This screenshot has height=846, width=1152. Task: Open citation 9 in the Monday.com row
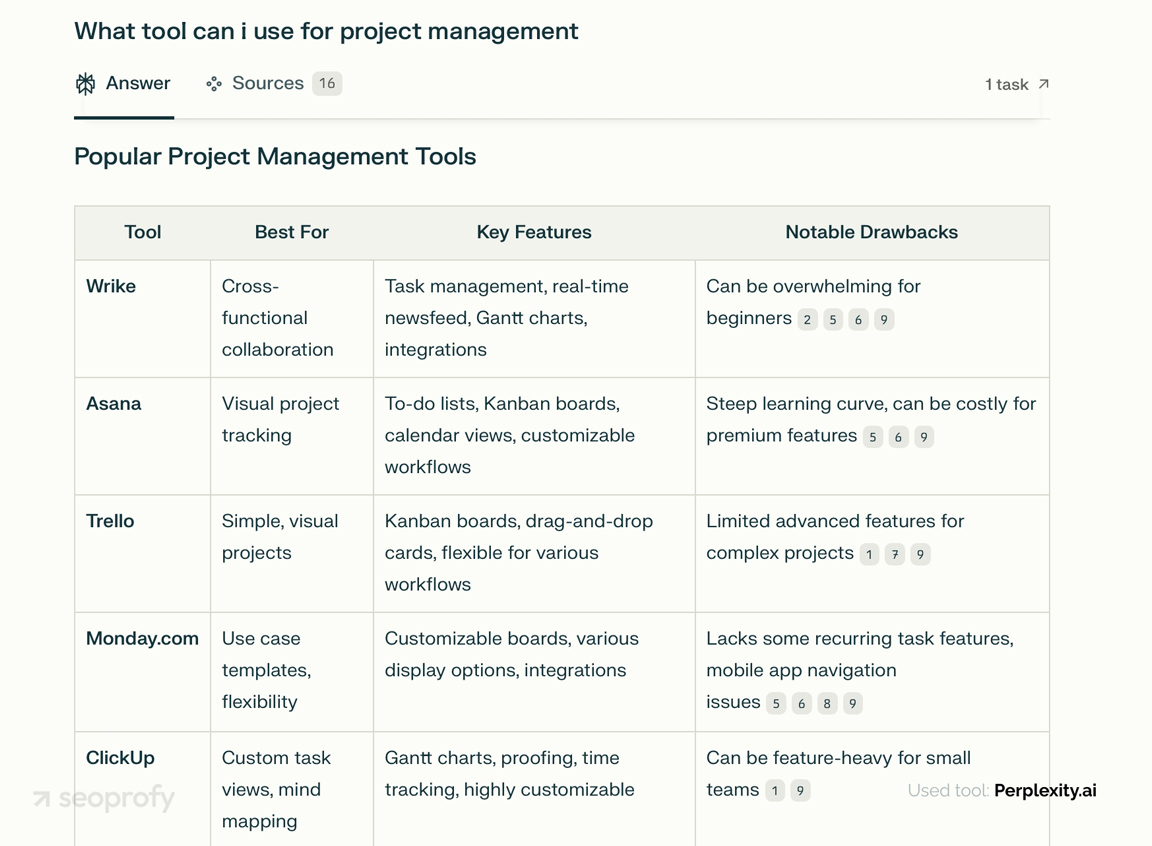pos(852,704)
